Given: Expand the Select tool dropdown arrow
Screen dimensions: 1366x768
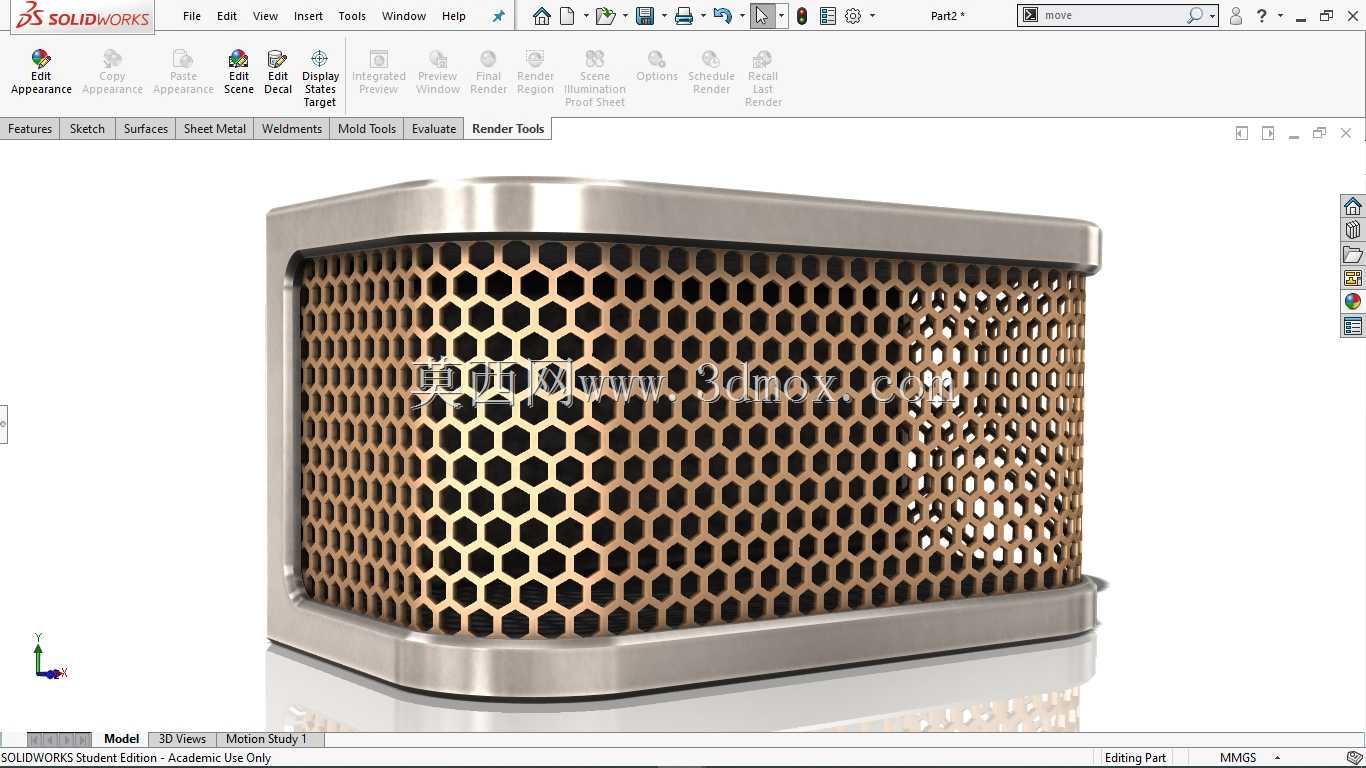Looking at the screenshot, I should (781, 16).
